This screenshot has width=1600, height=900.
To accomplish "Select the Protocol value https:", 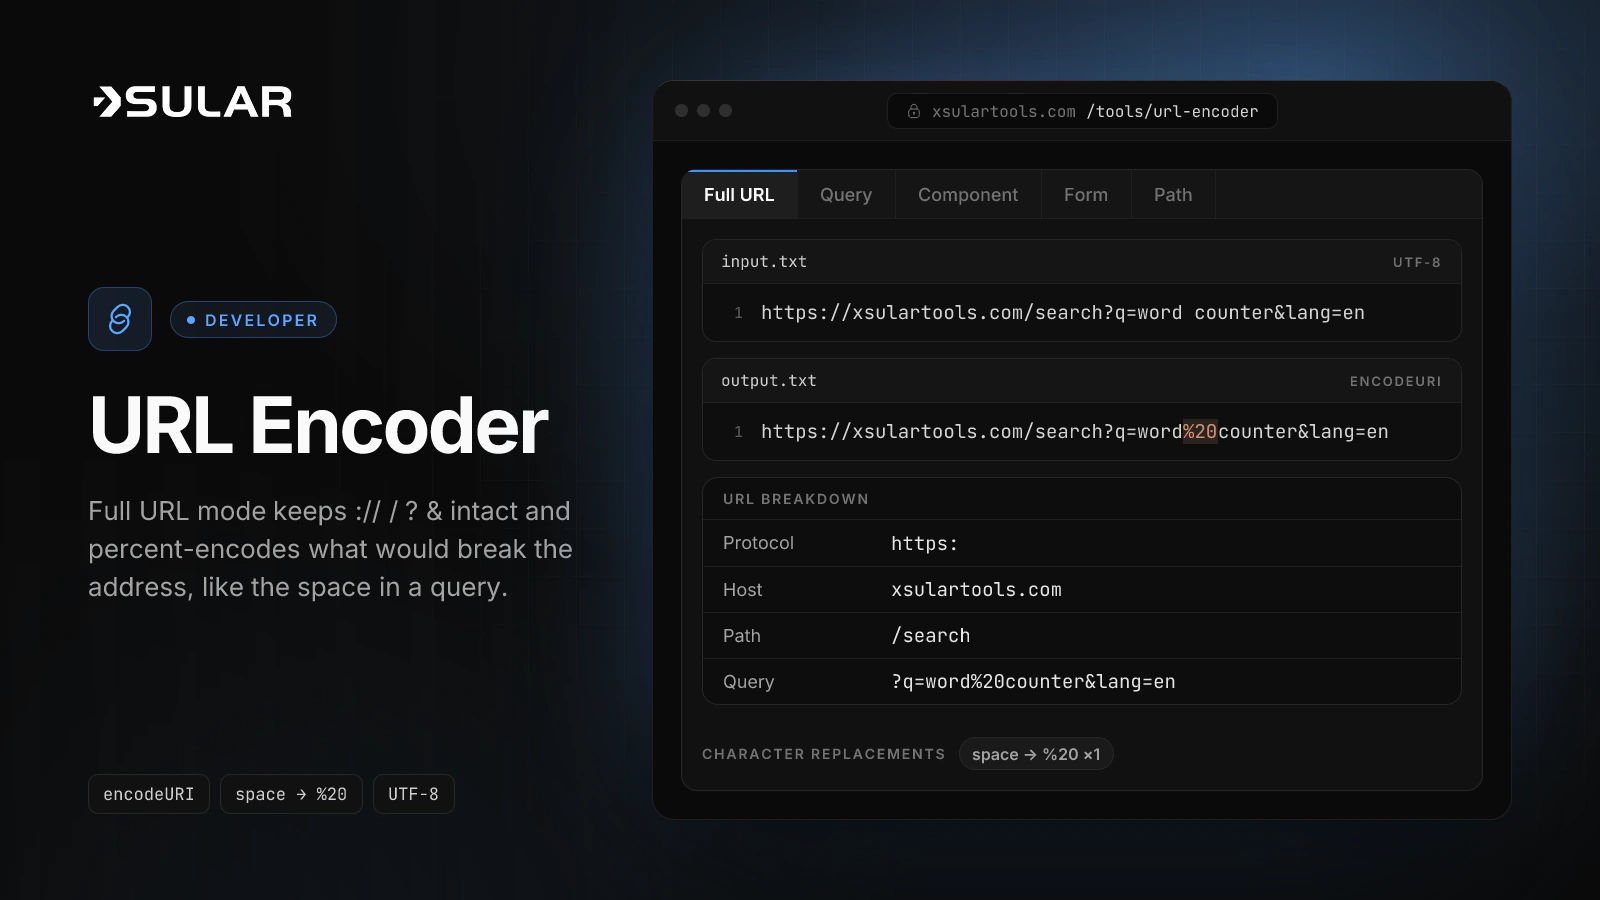I will 925,544.
